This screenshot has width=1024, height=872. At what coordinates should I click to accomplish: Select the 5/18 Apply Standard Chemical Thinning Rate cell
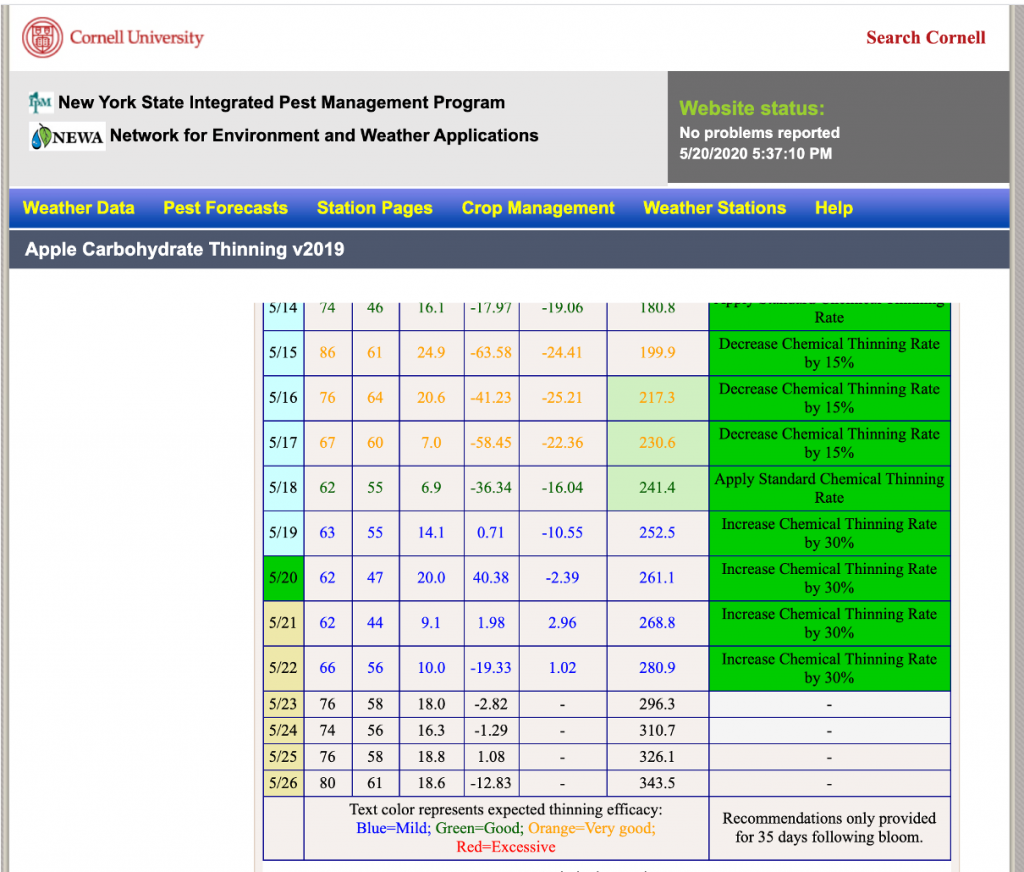829,488
